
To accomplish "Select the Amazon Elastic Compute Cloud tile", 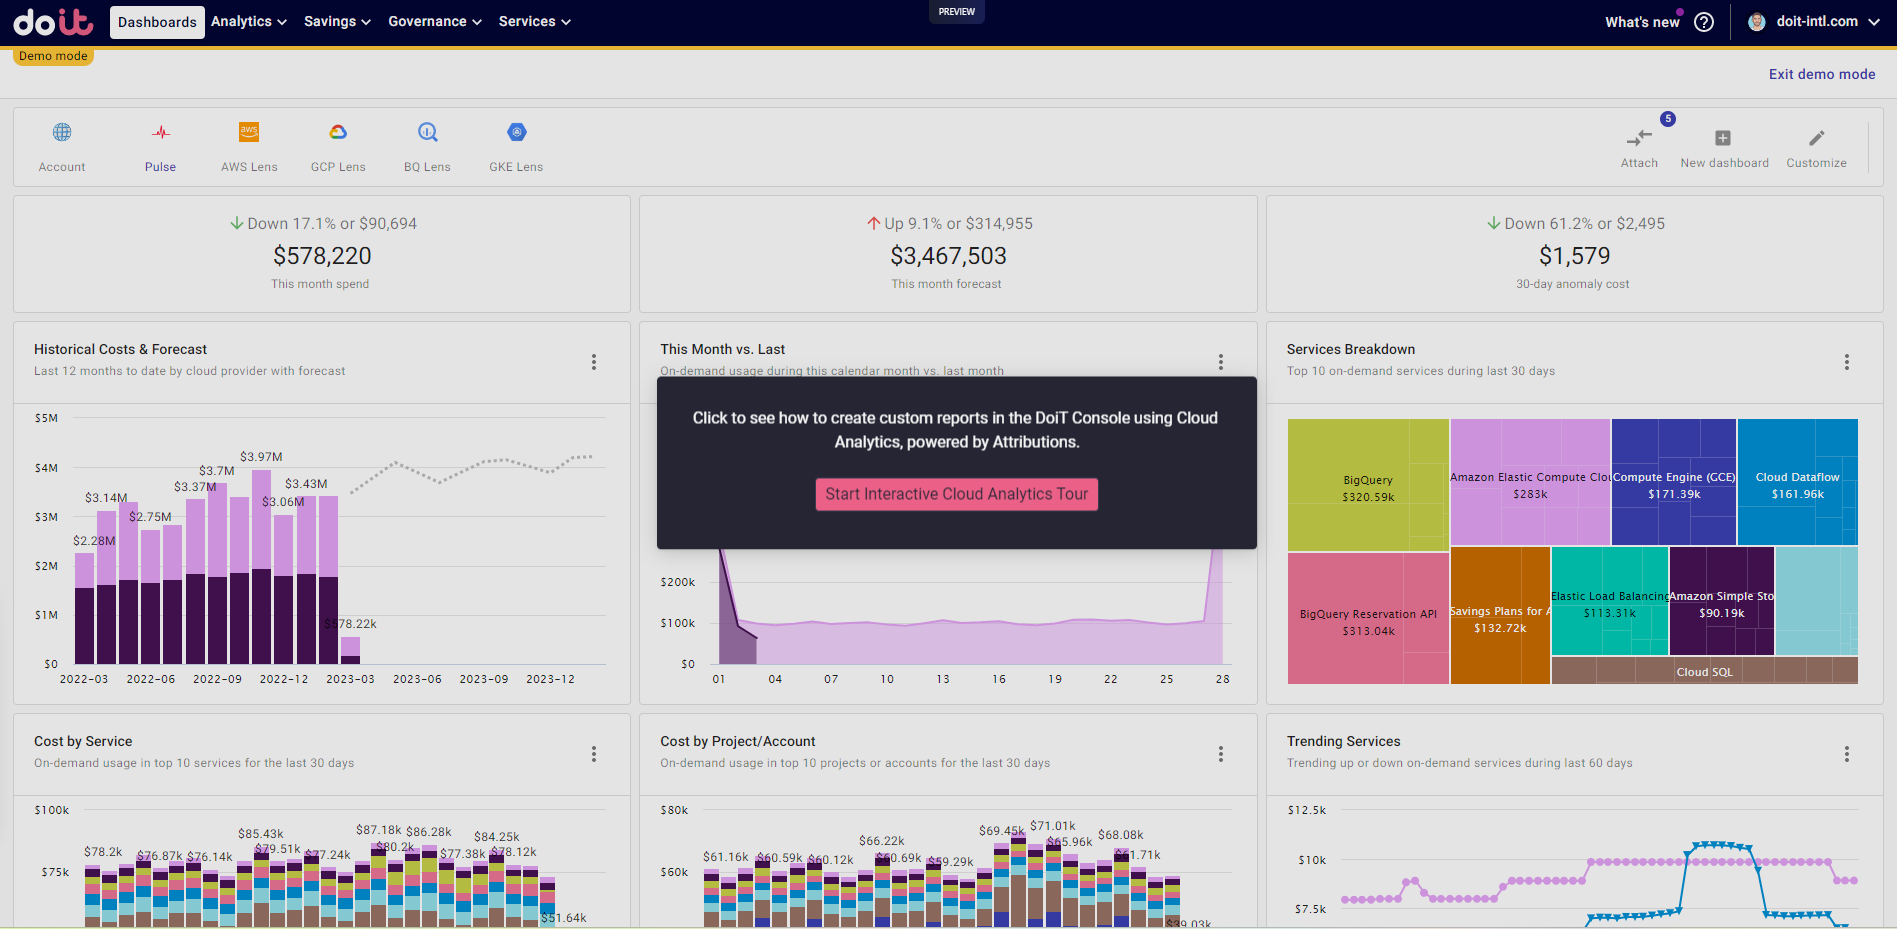I will [x=1530, y=482].
